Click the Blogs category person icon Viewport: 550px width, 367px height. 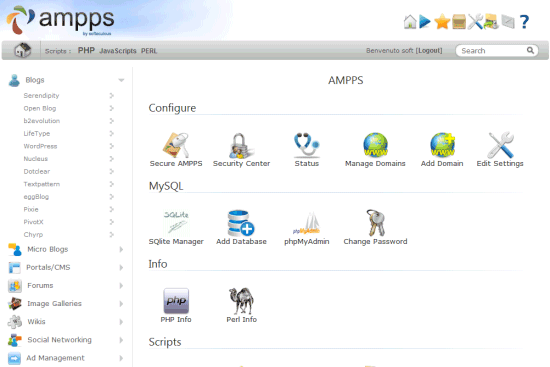(x=14, y=80)
